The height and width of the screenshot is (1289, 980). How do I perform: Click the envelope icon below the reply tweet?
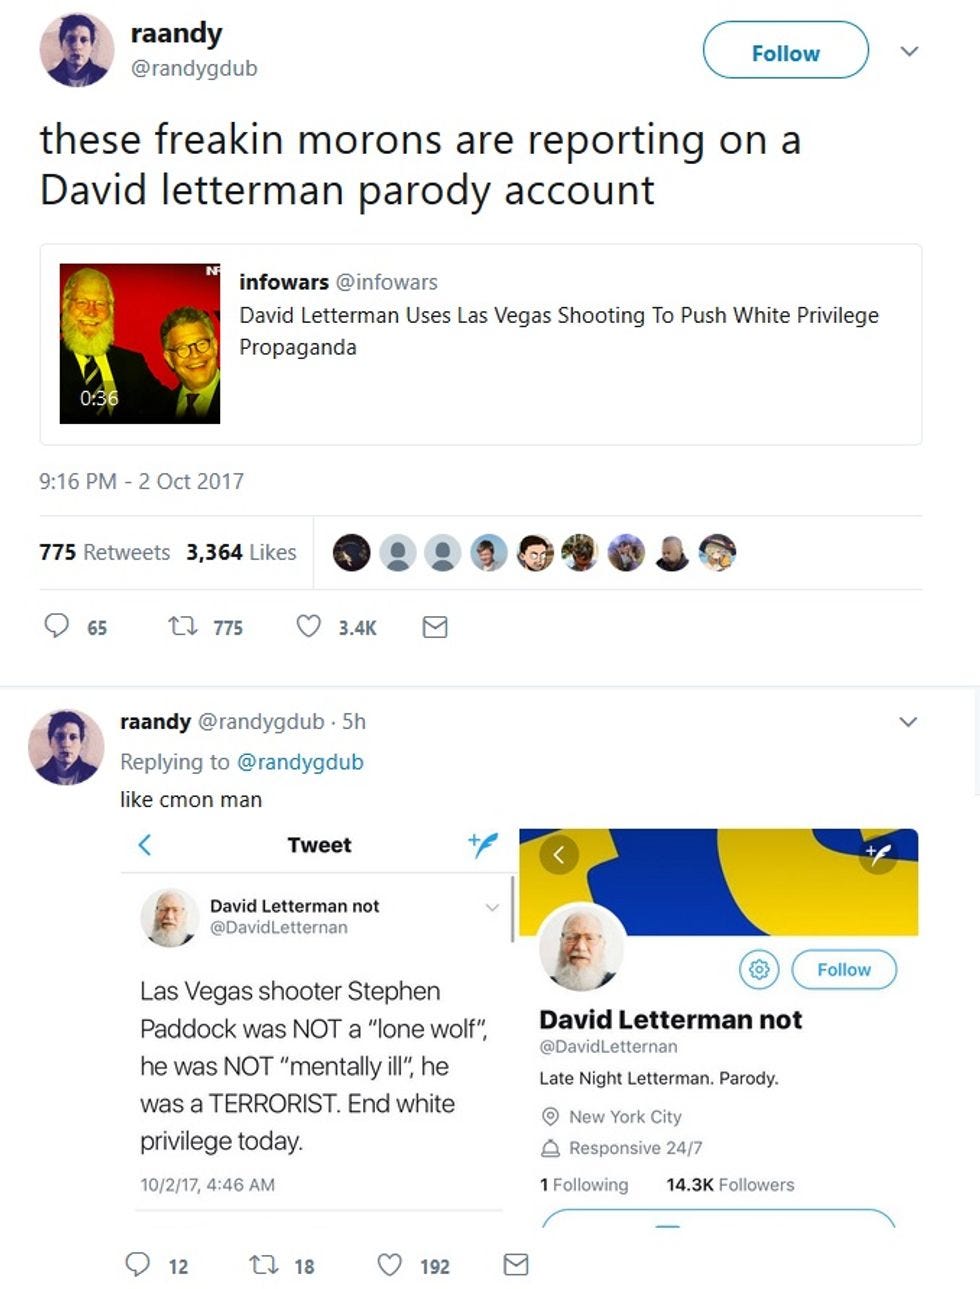pos(516,1265)
